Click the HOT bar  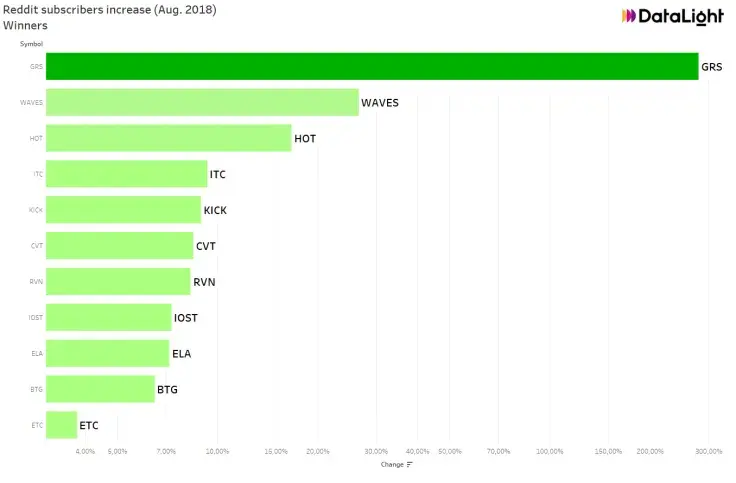(168, 138)
